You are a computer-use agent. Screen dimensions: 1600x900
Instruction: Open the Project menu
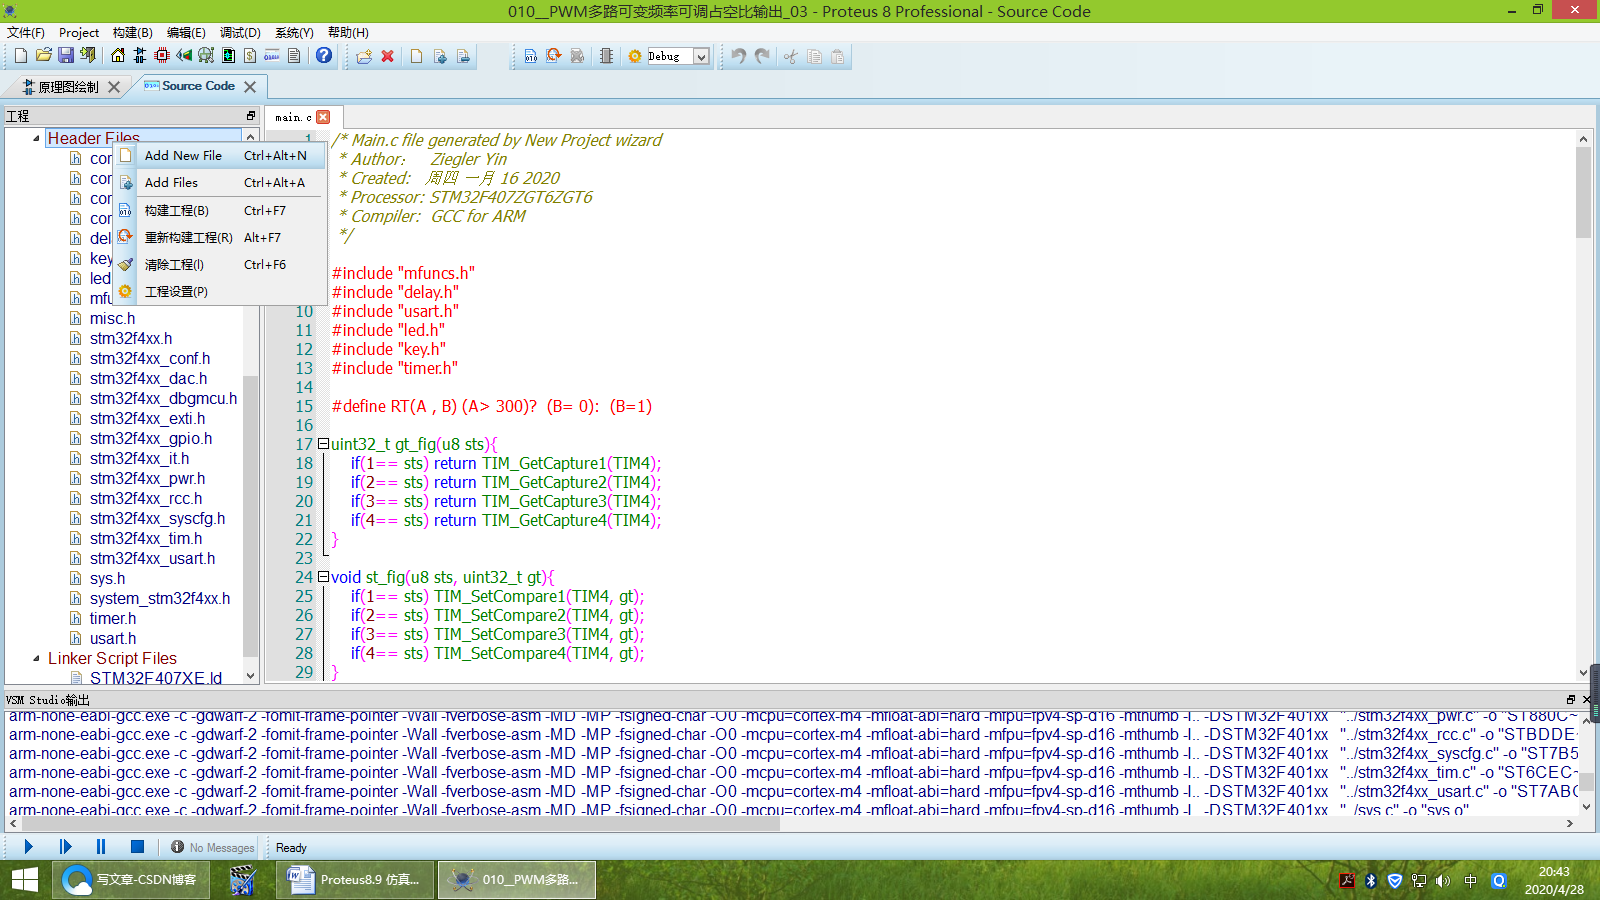[x=79, y=33]
